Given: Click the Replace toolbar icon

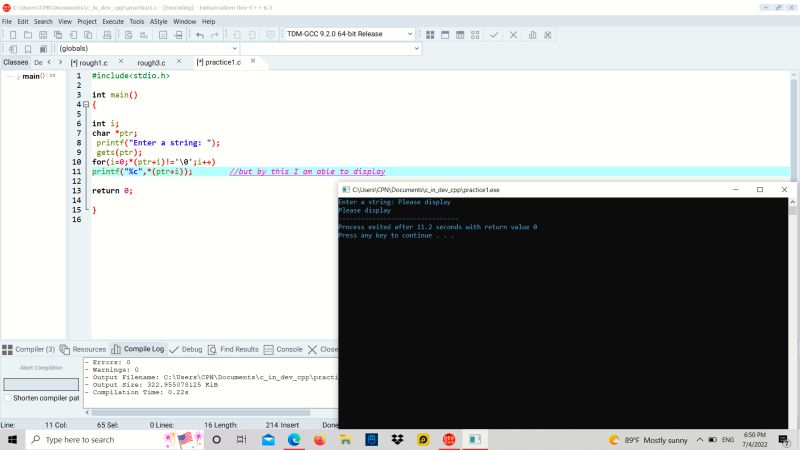Looking at the screenshot, I should click(x=144, y=35).
